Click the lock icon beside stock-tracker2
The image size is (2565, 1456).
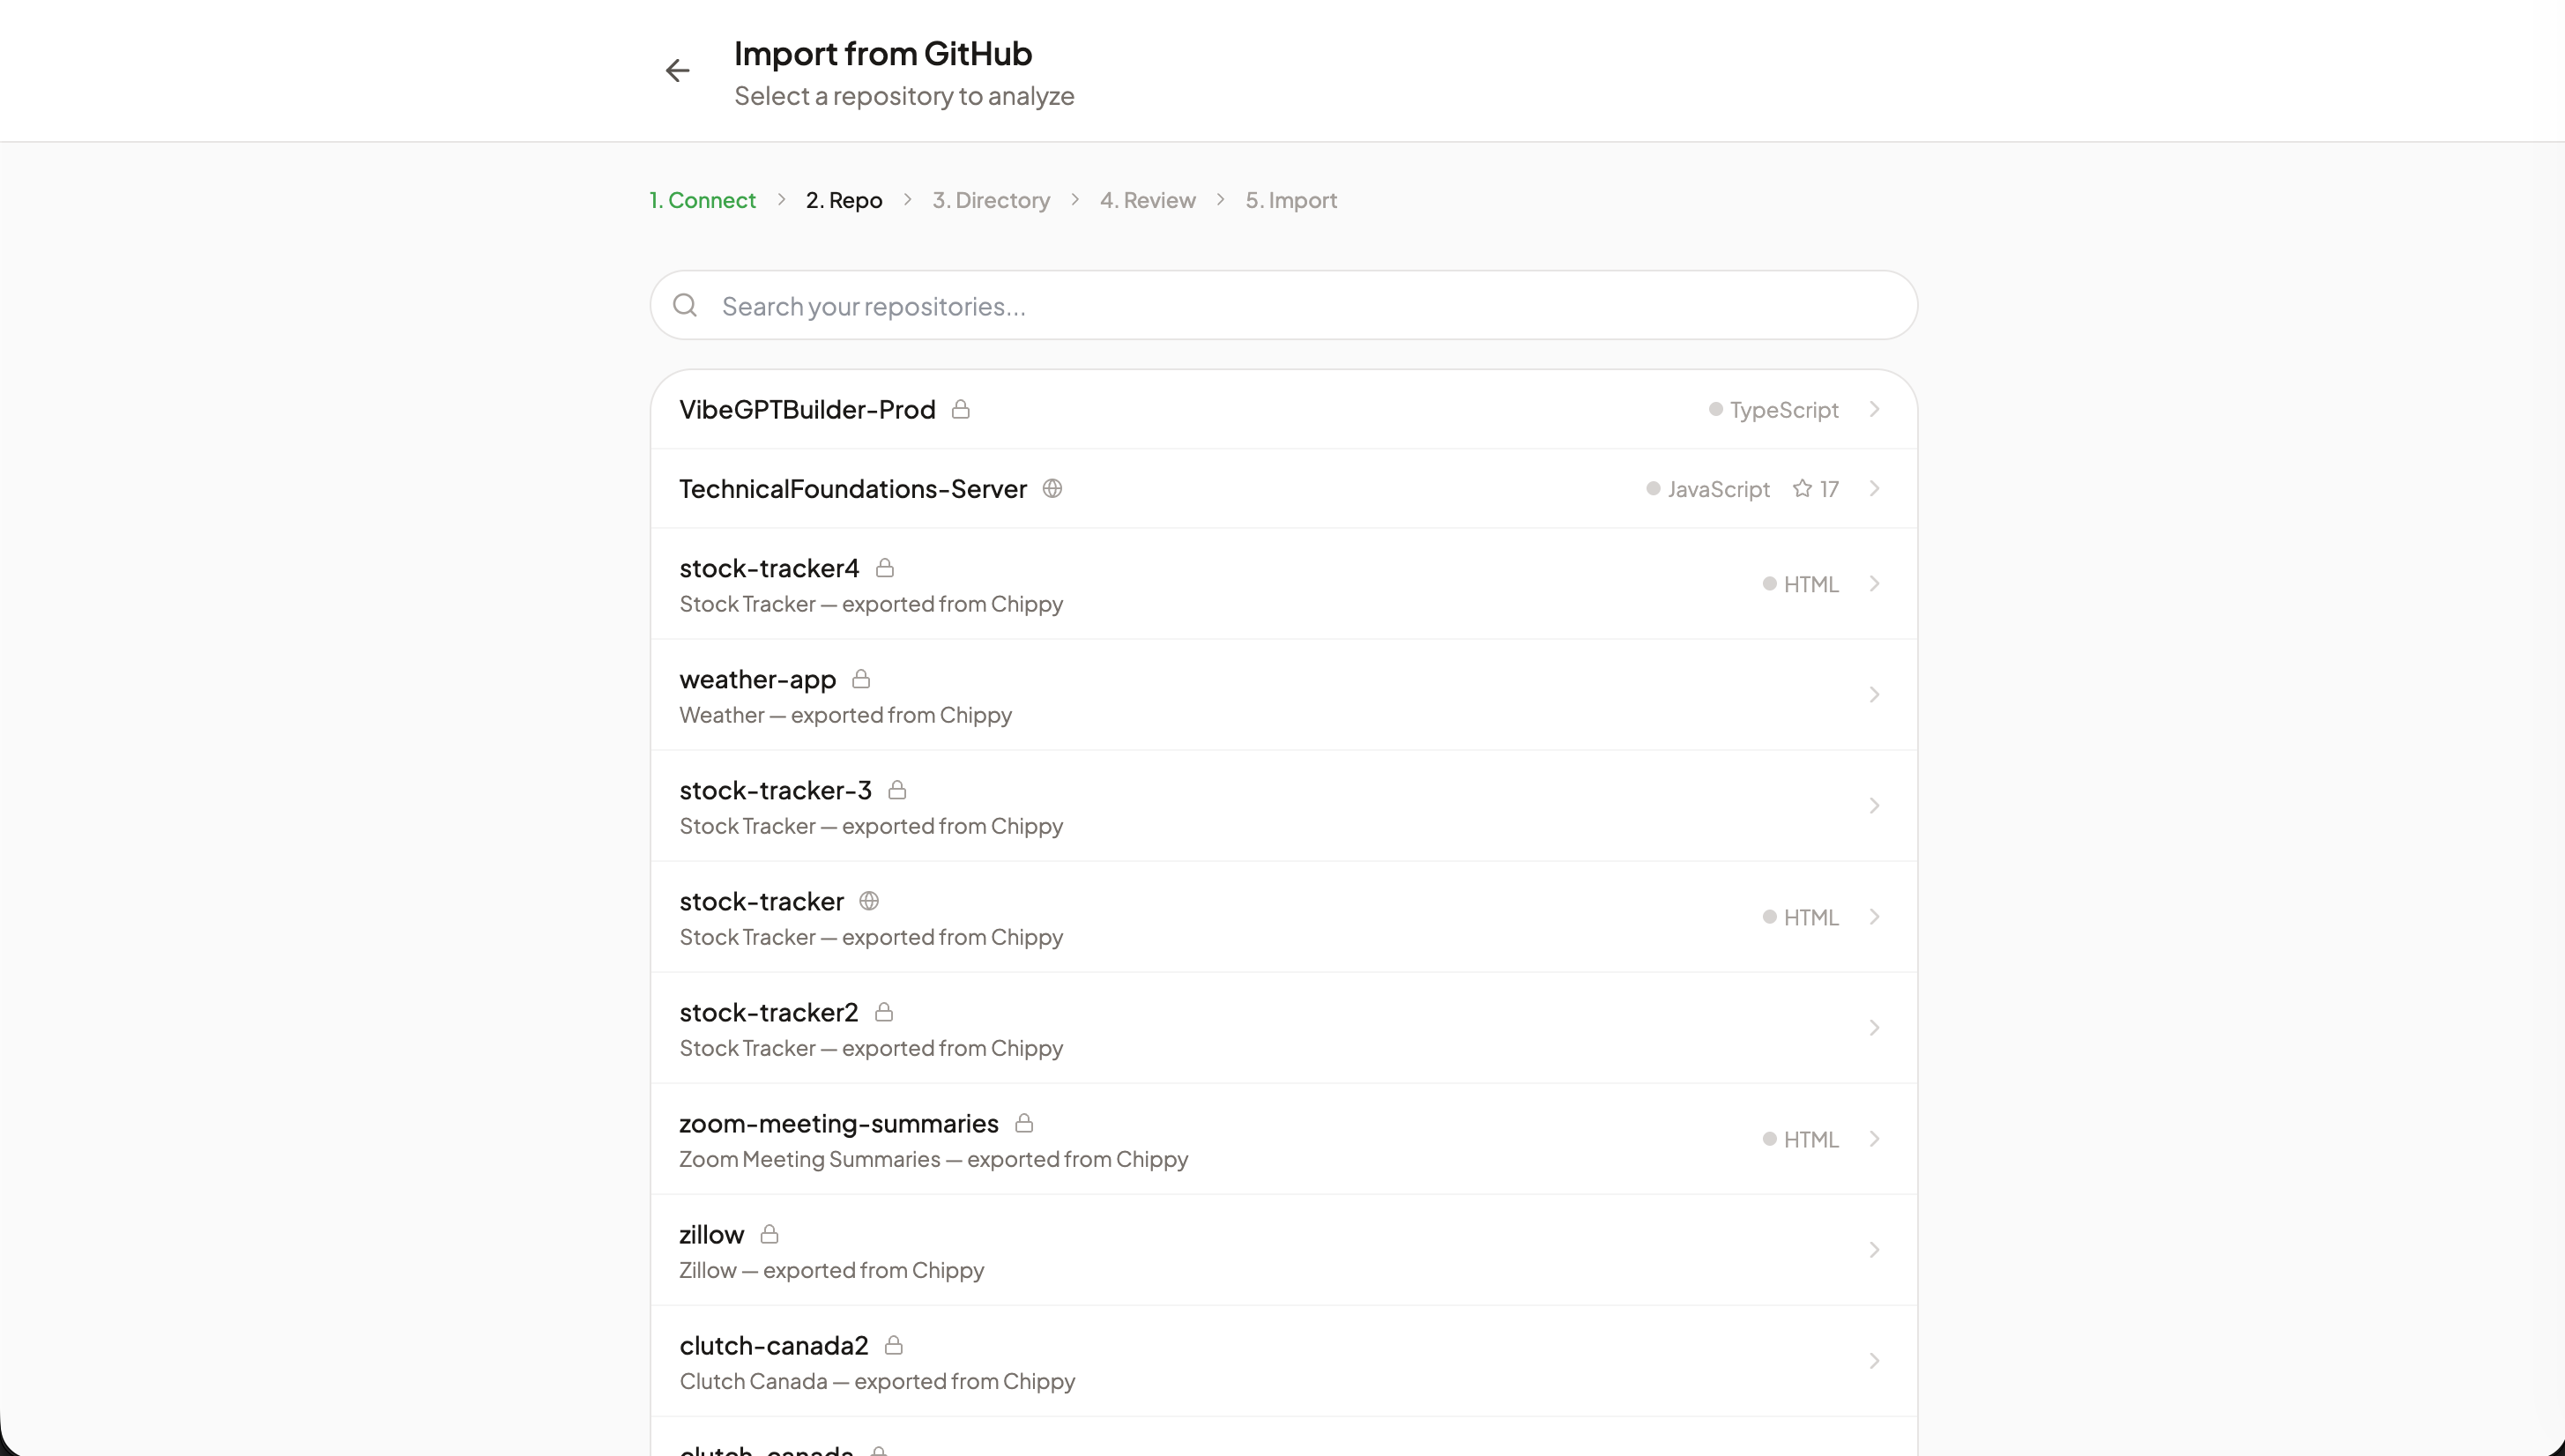(x=884, y=1012)
